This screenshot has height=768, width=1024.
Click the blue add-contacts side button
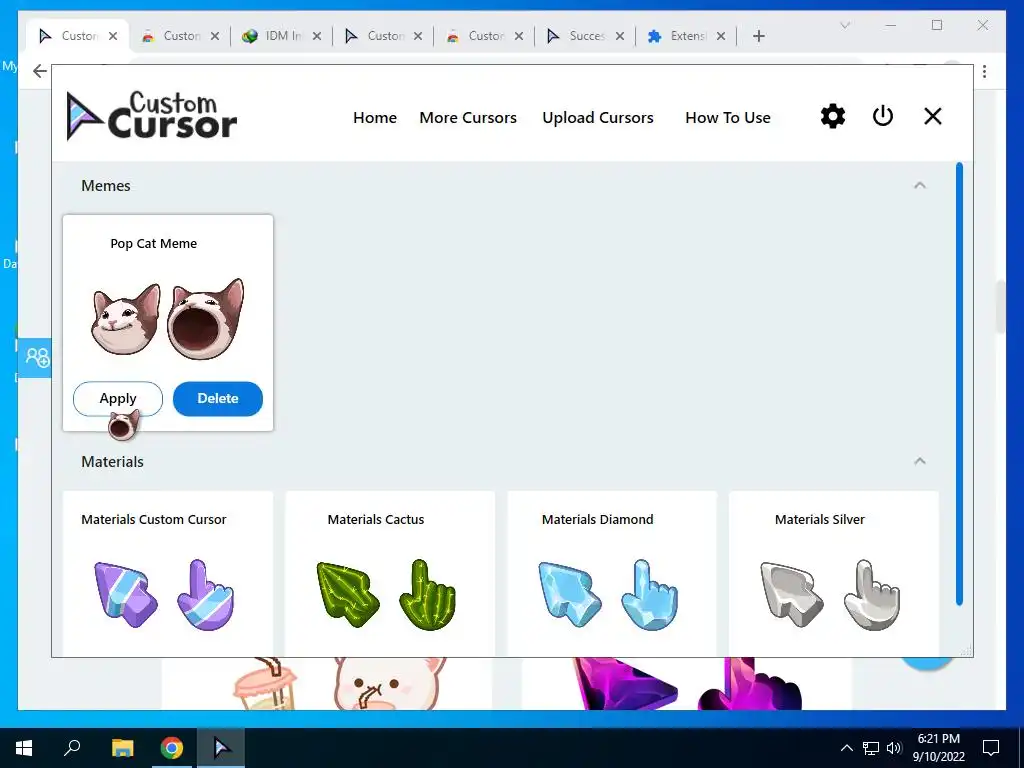pyautogui.click(x=35, y=357)
